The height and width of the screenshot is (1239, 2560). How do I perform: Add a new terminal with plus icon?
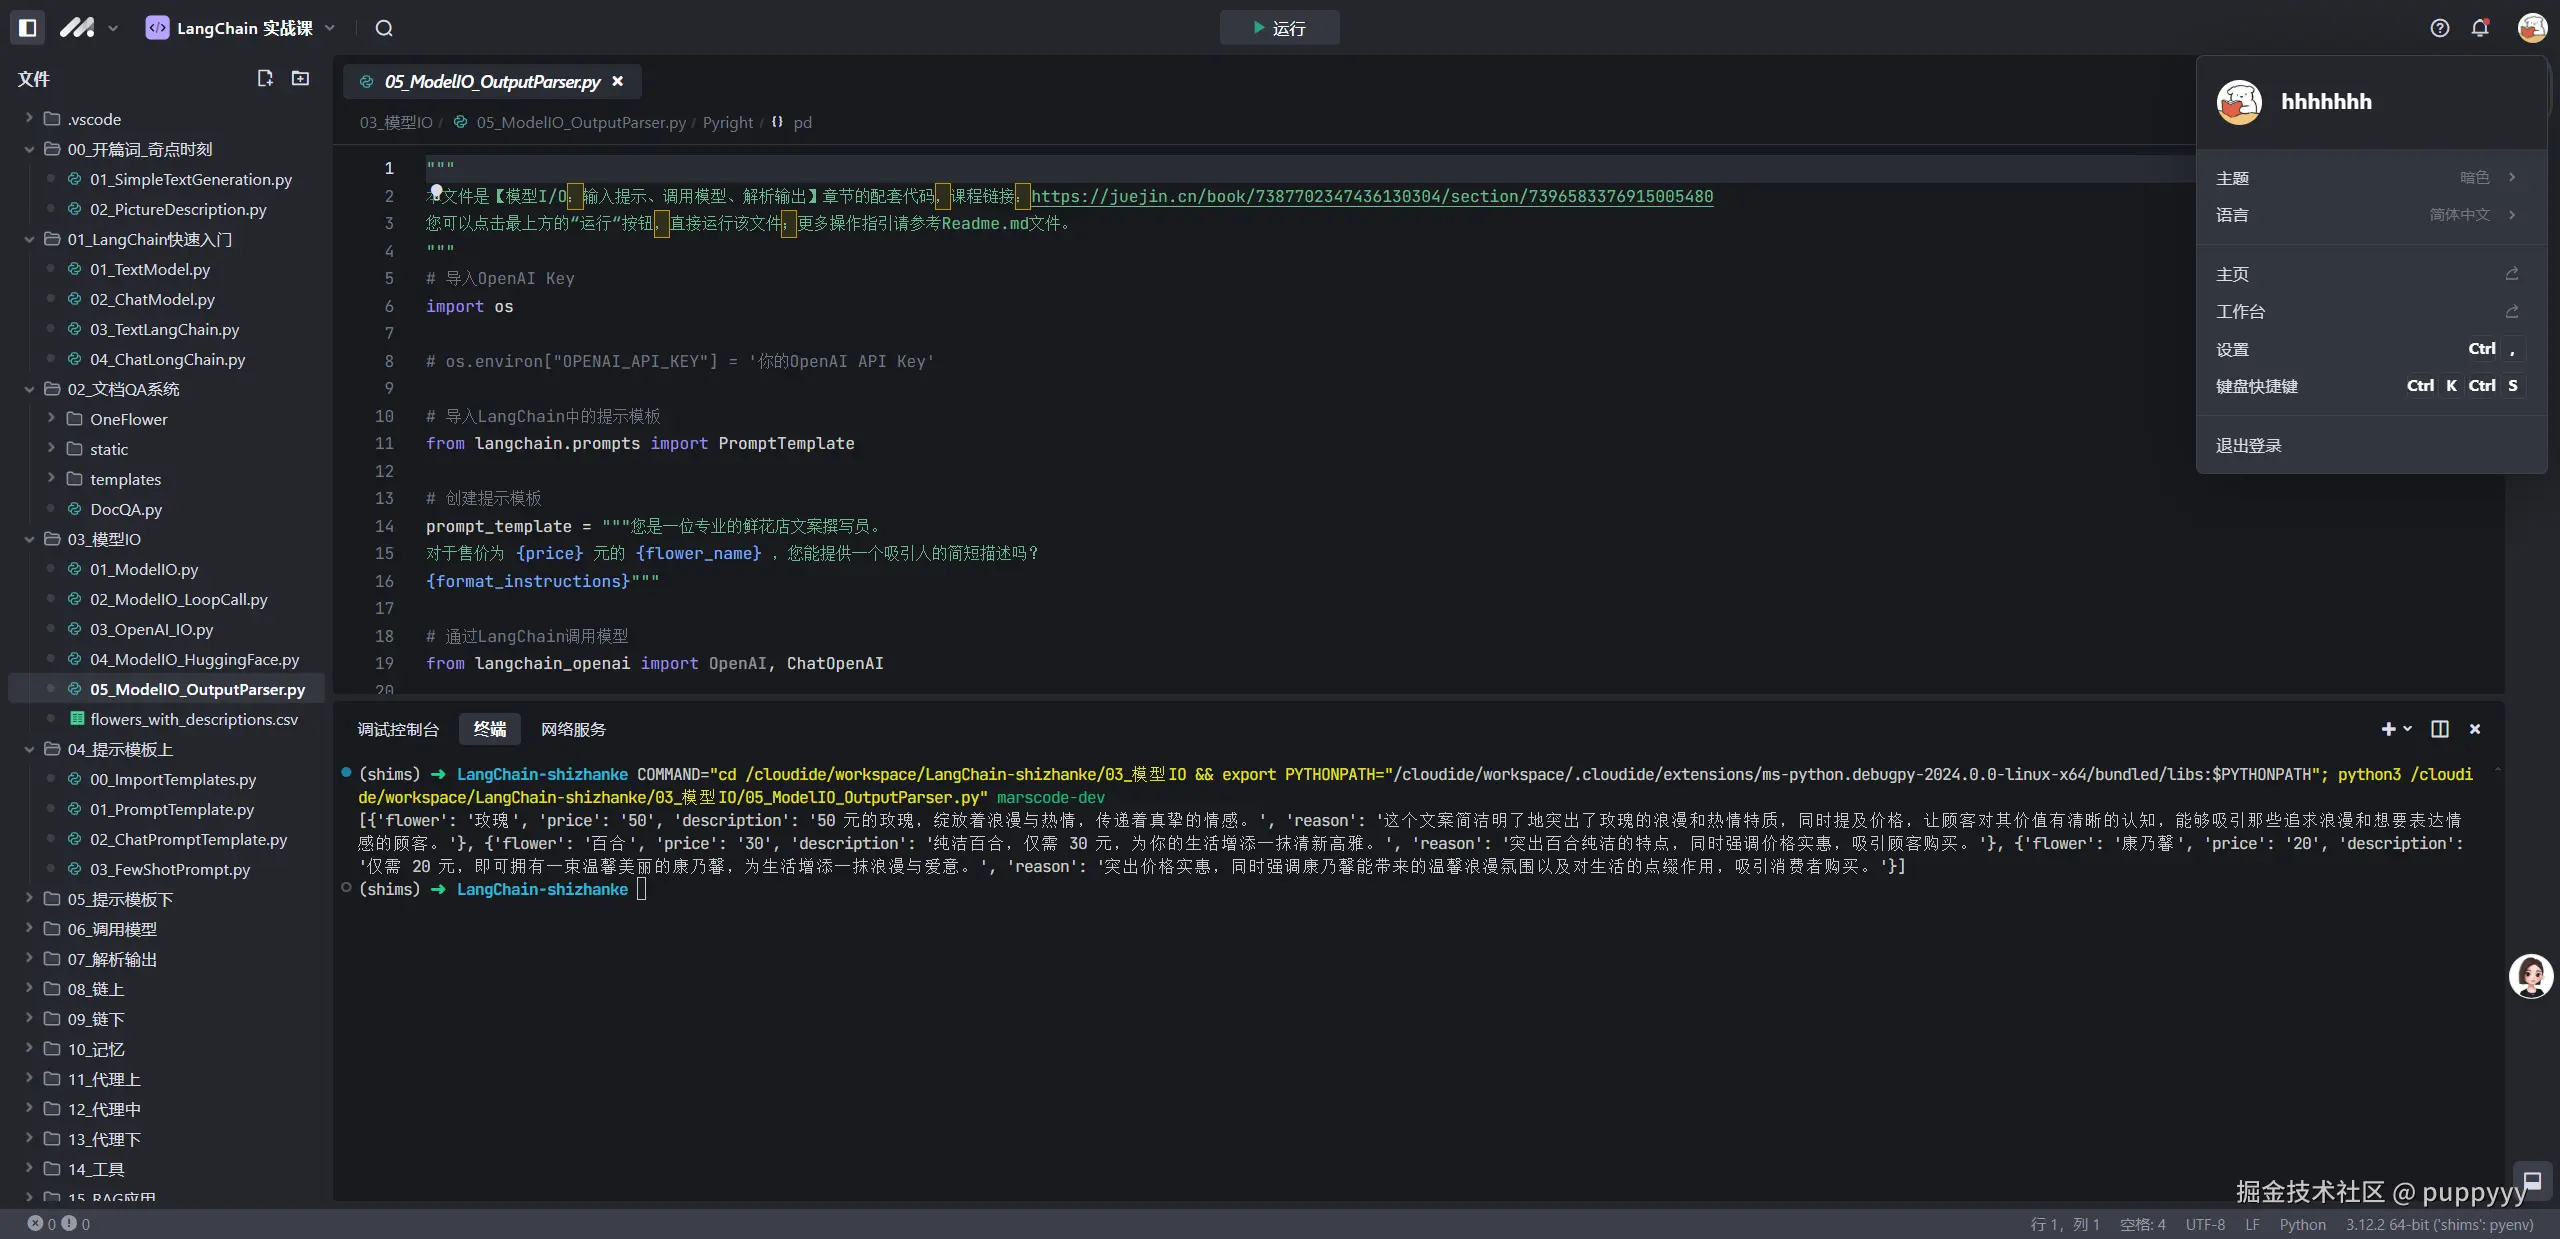coord(2388,729)
